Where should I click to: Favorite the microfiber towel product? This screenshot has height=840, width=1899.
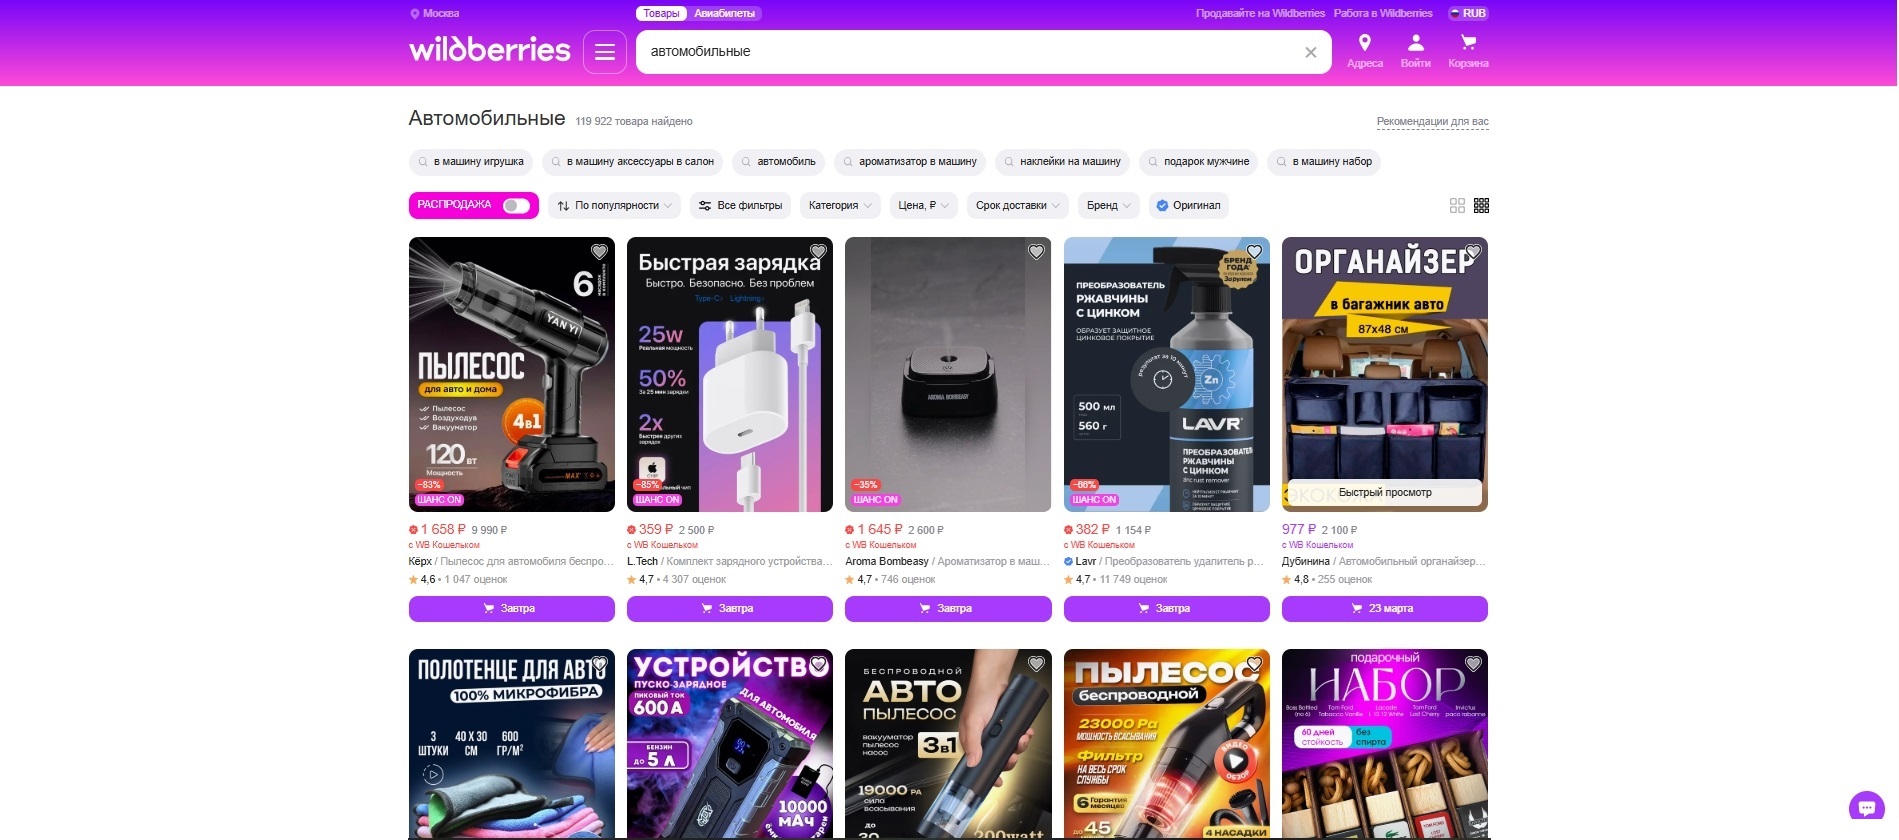coord(599,664)
